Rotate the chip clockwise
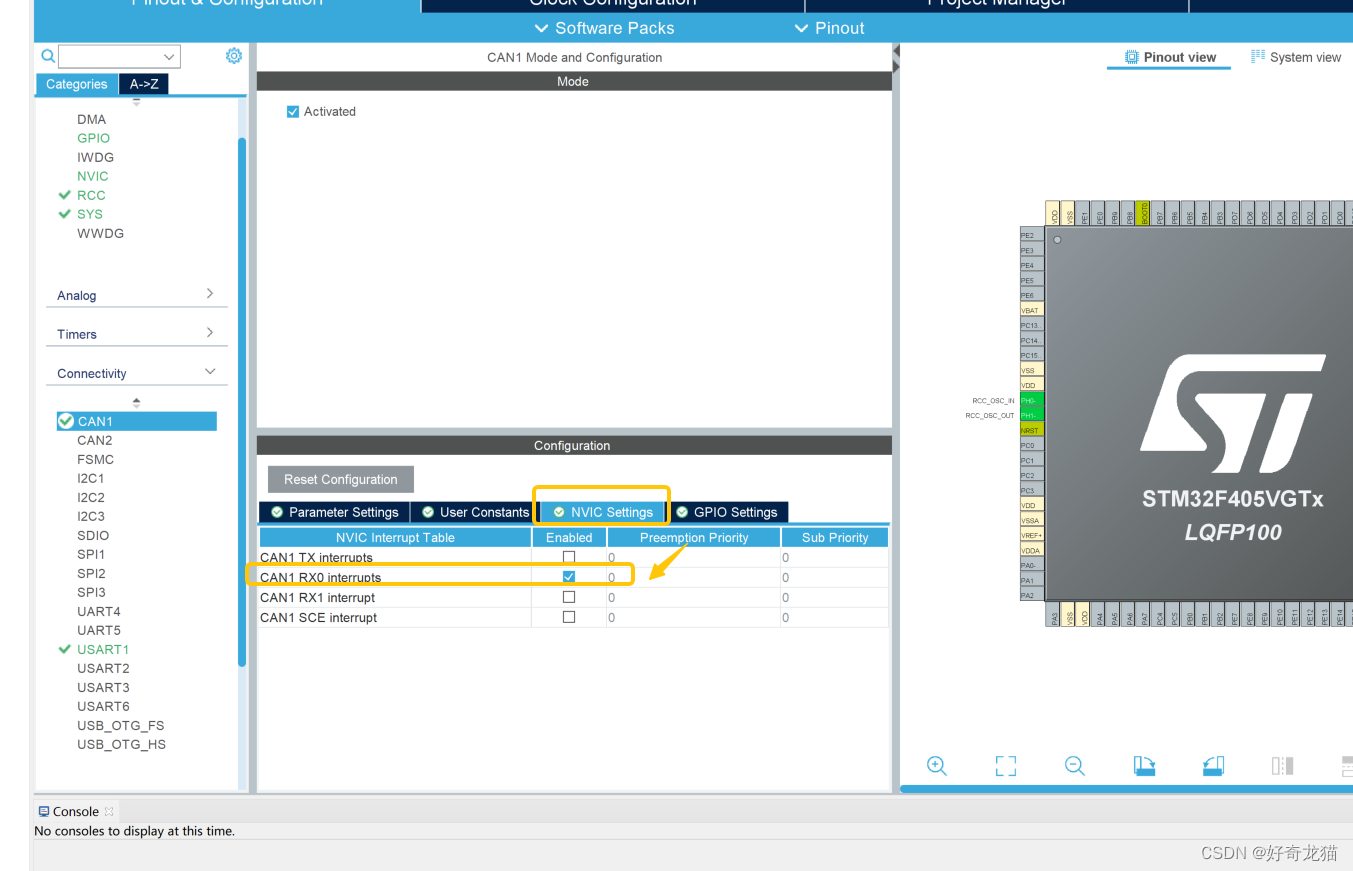This screenshot has height=871, width=1353. (1145, 766)
